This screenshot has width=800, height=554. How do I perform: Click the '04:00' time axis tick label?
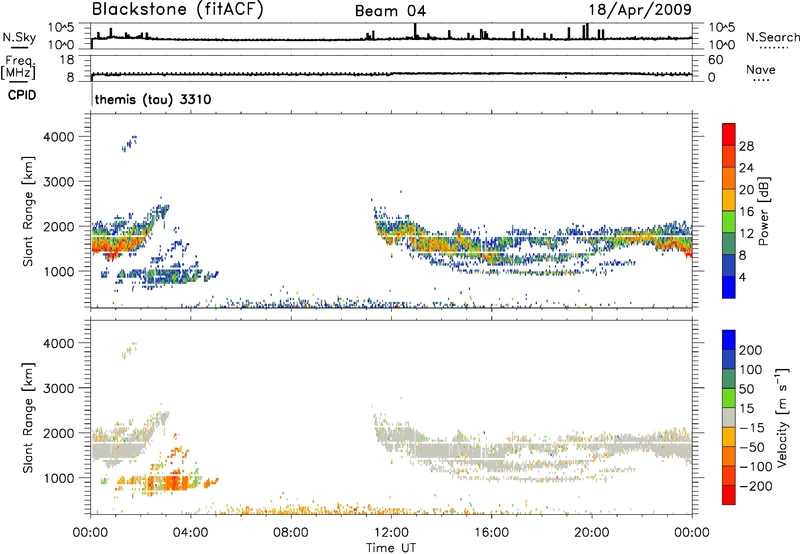[x=190, y=533]
